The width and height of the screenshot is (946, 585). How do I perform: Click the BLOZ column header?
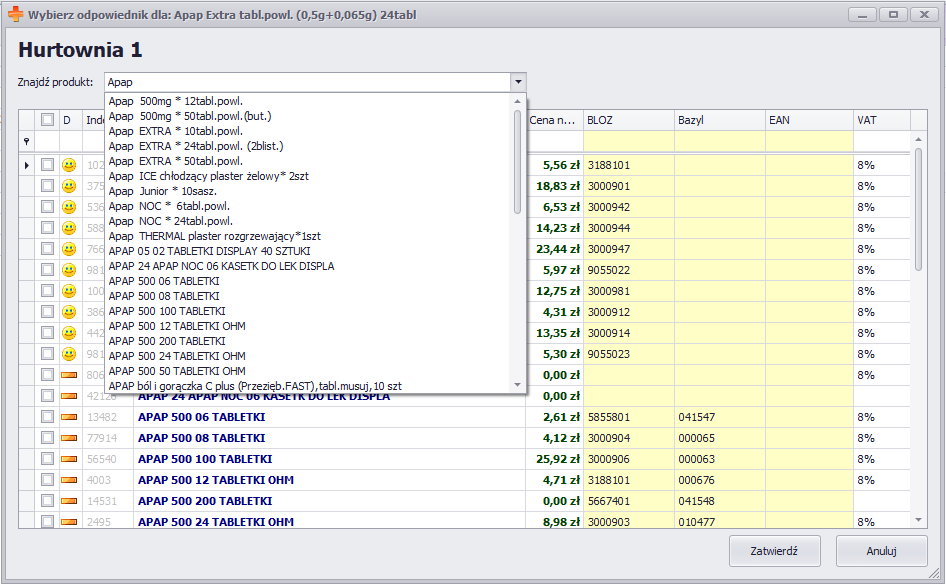(628, 120)
